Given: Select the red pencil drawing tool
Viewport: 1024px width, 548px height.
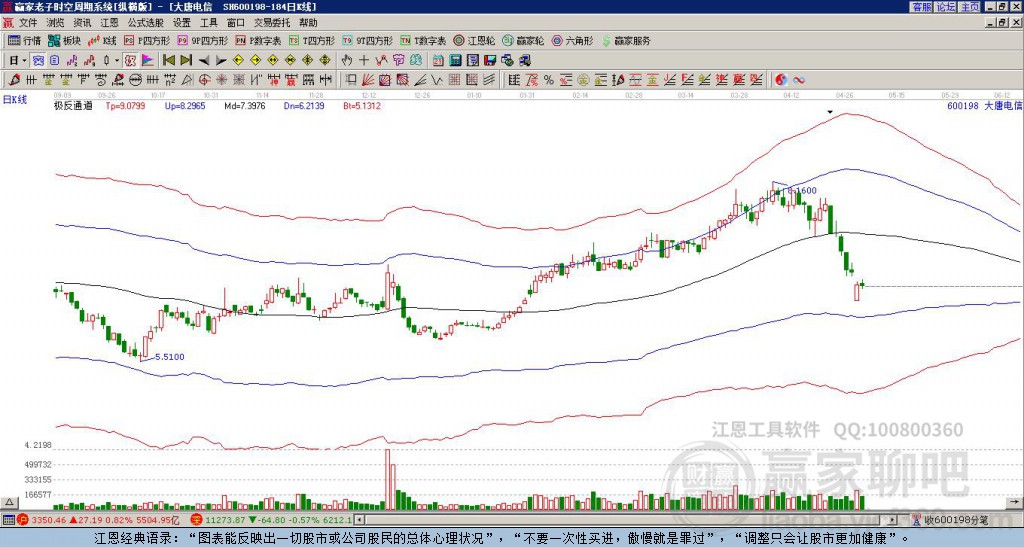Looking at the screenshot, I should pos(14,80).
